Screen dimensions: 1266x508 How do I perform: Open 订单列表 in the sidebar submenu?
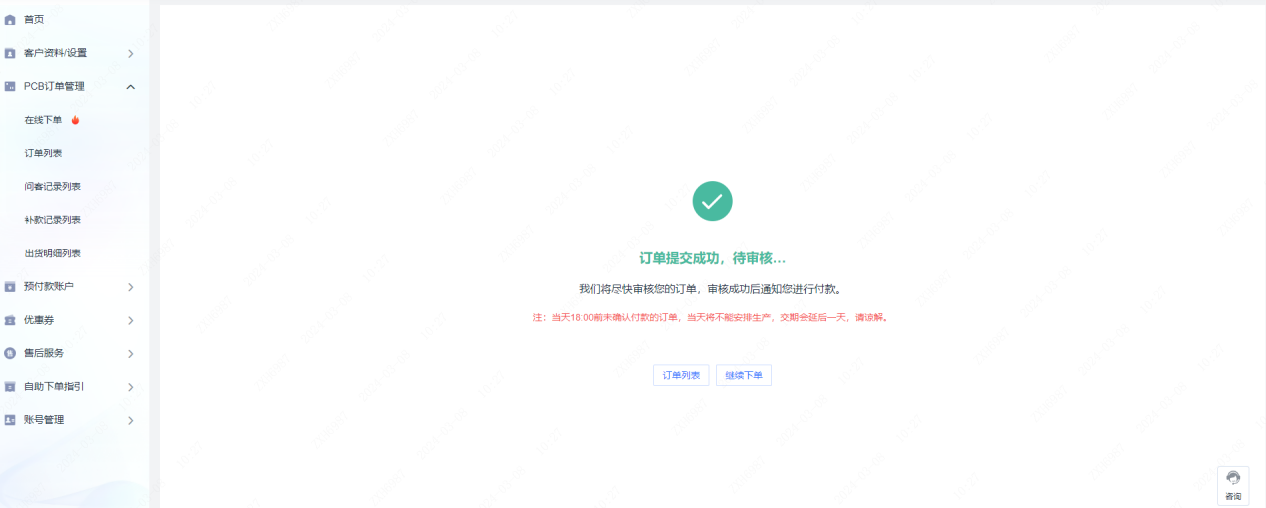[43, 153]
